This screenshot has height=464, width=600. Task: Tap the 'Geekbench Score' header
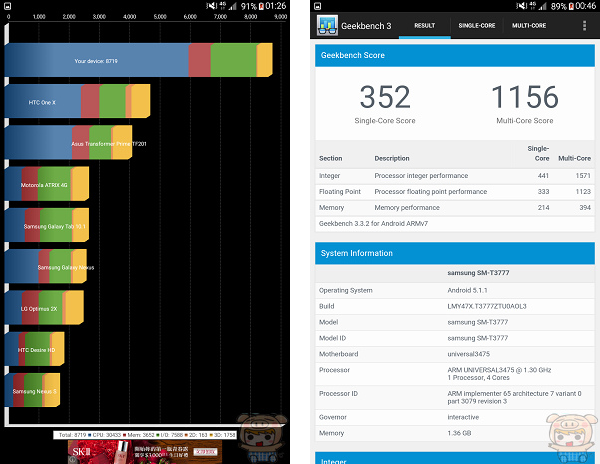455,55
